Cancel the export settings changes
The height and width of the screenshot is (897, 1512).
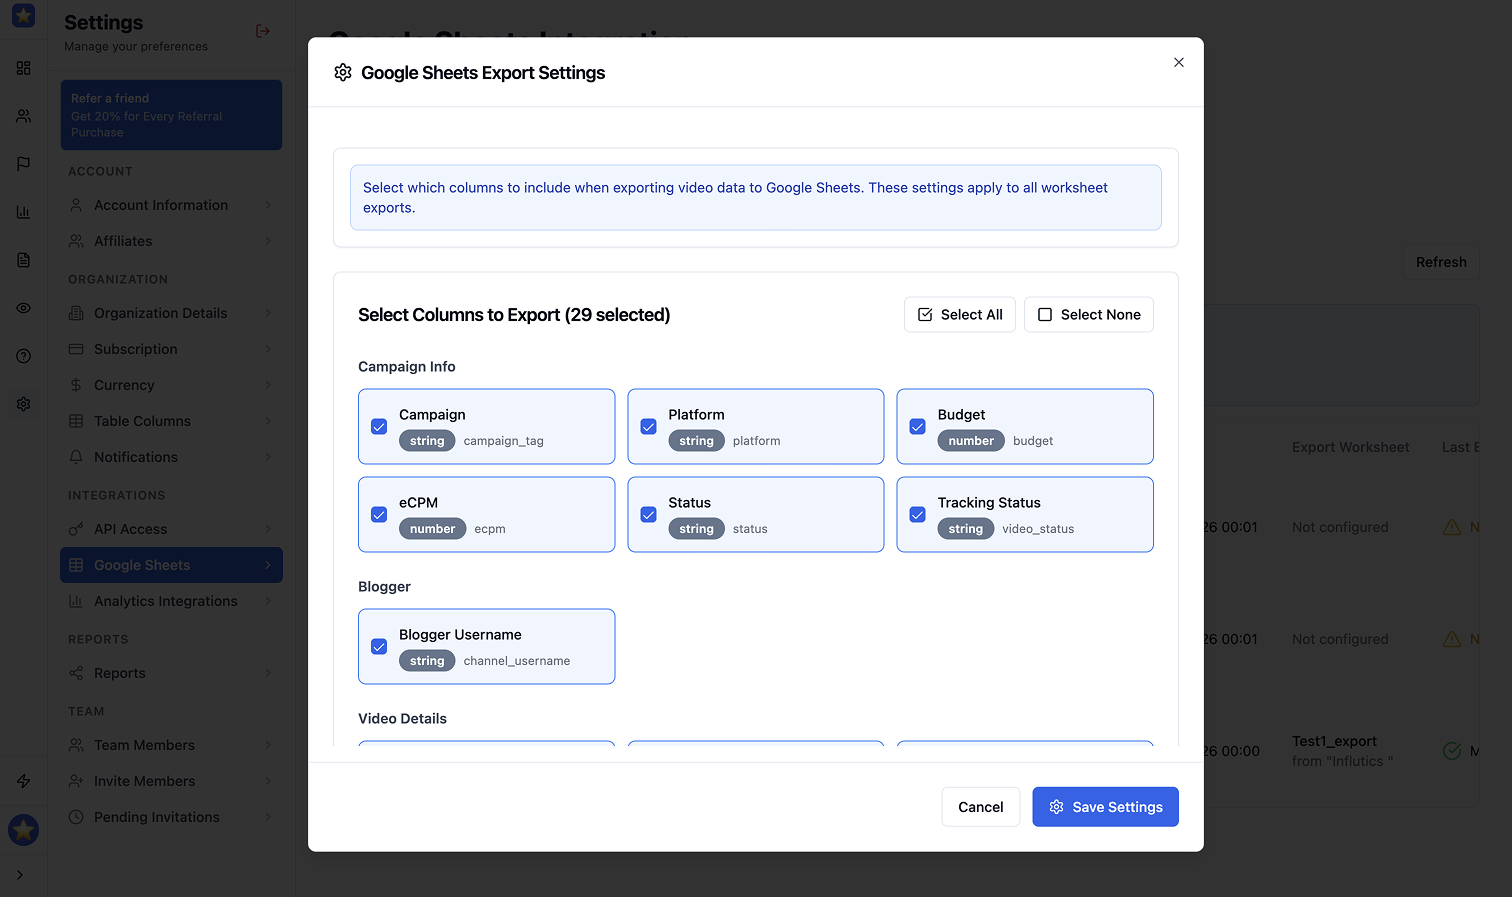click(x=980, y=807)
